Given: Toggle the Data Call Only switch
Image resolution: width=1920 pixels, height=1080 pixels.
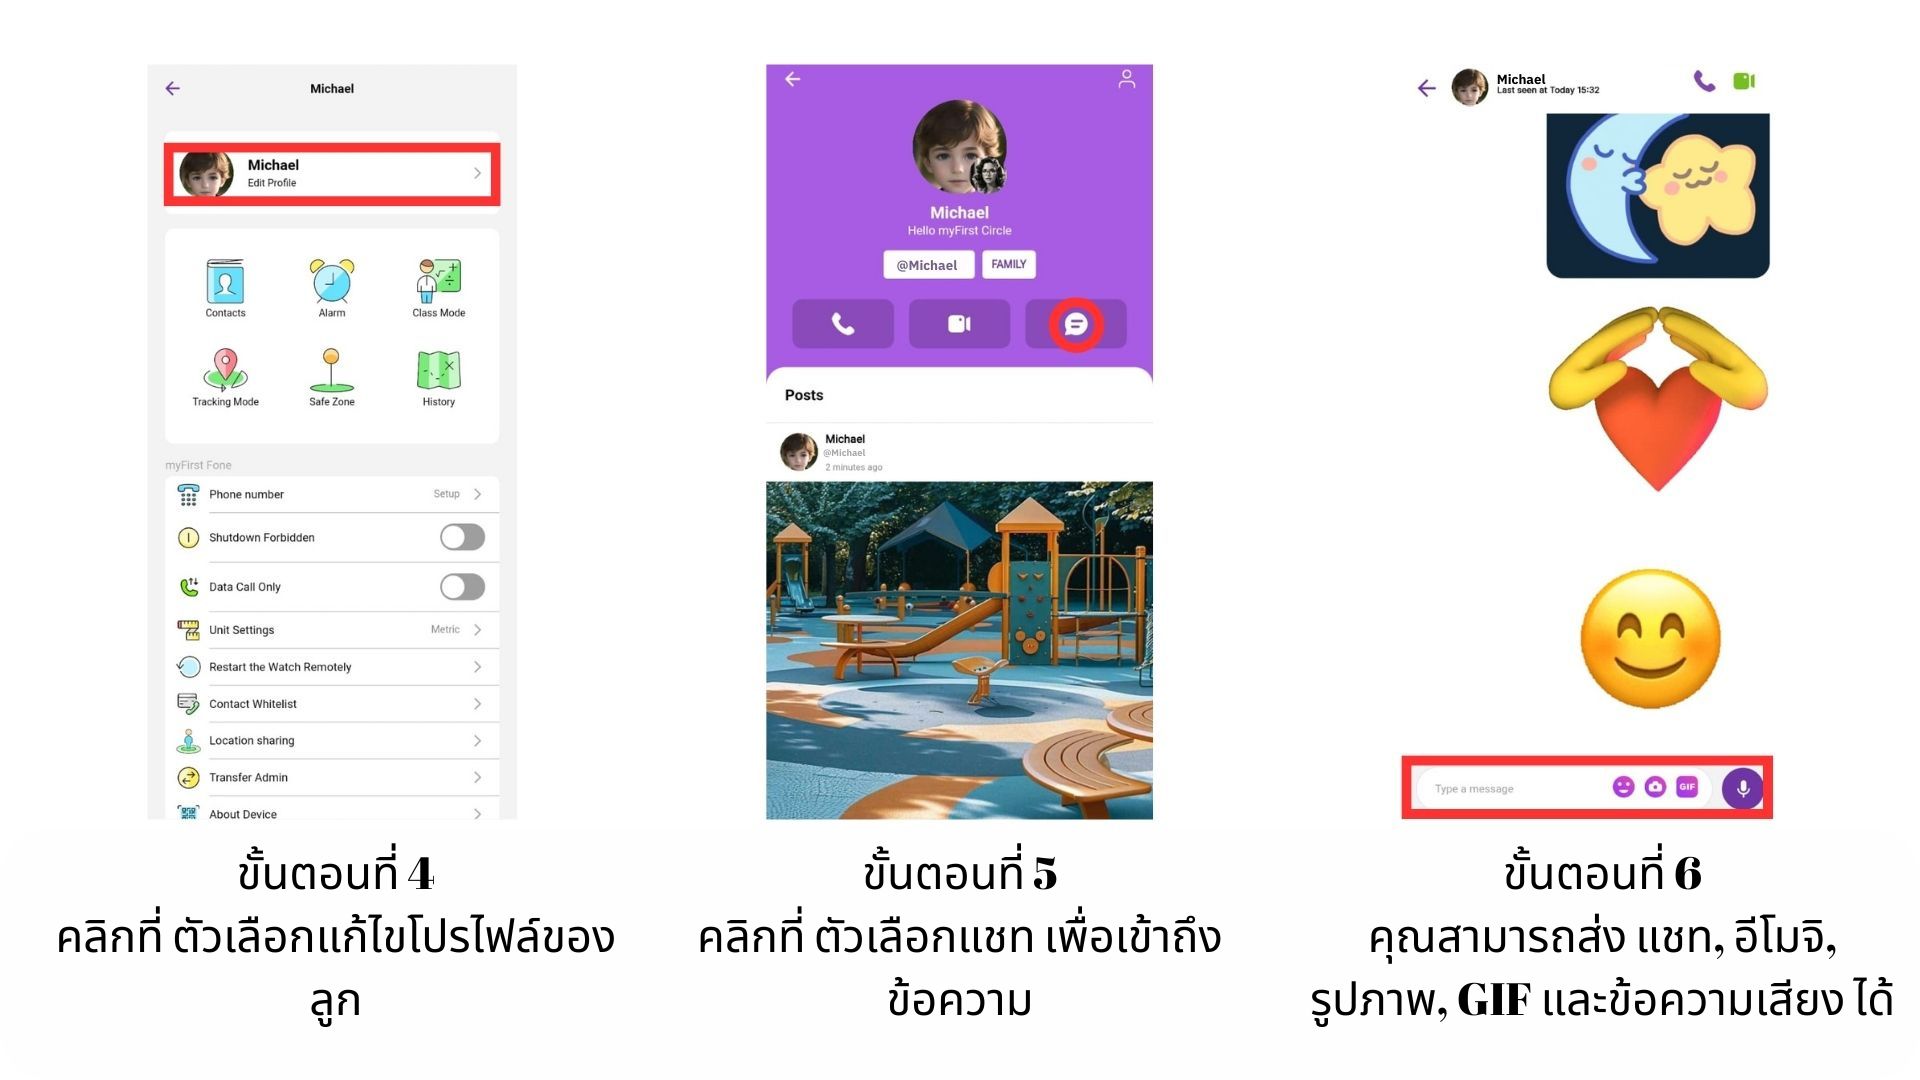Looking at the screenshot, I should pyautogui.click(x=463, y=587).
